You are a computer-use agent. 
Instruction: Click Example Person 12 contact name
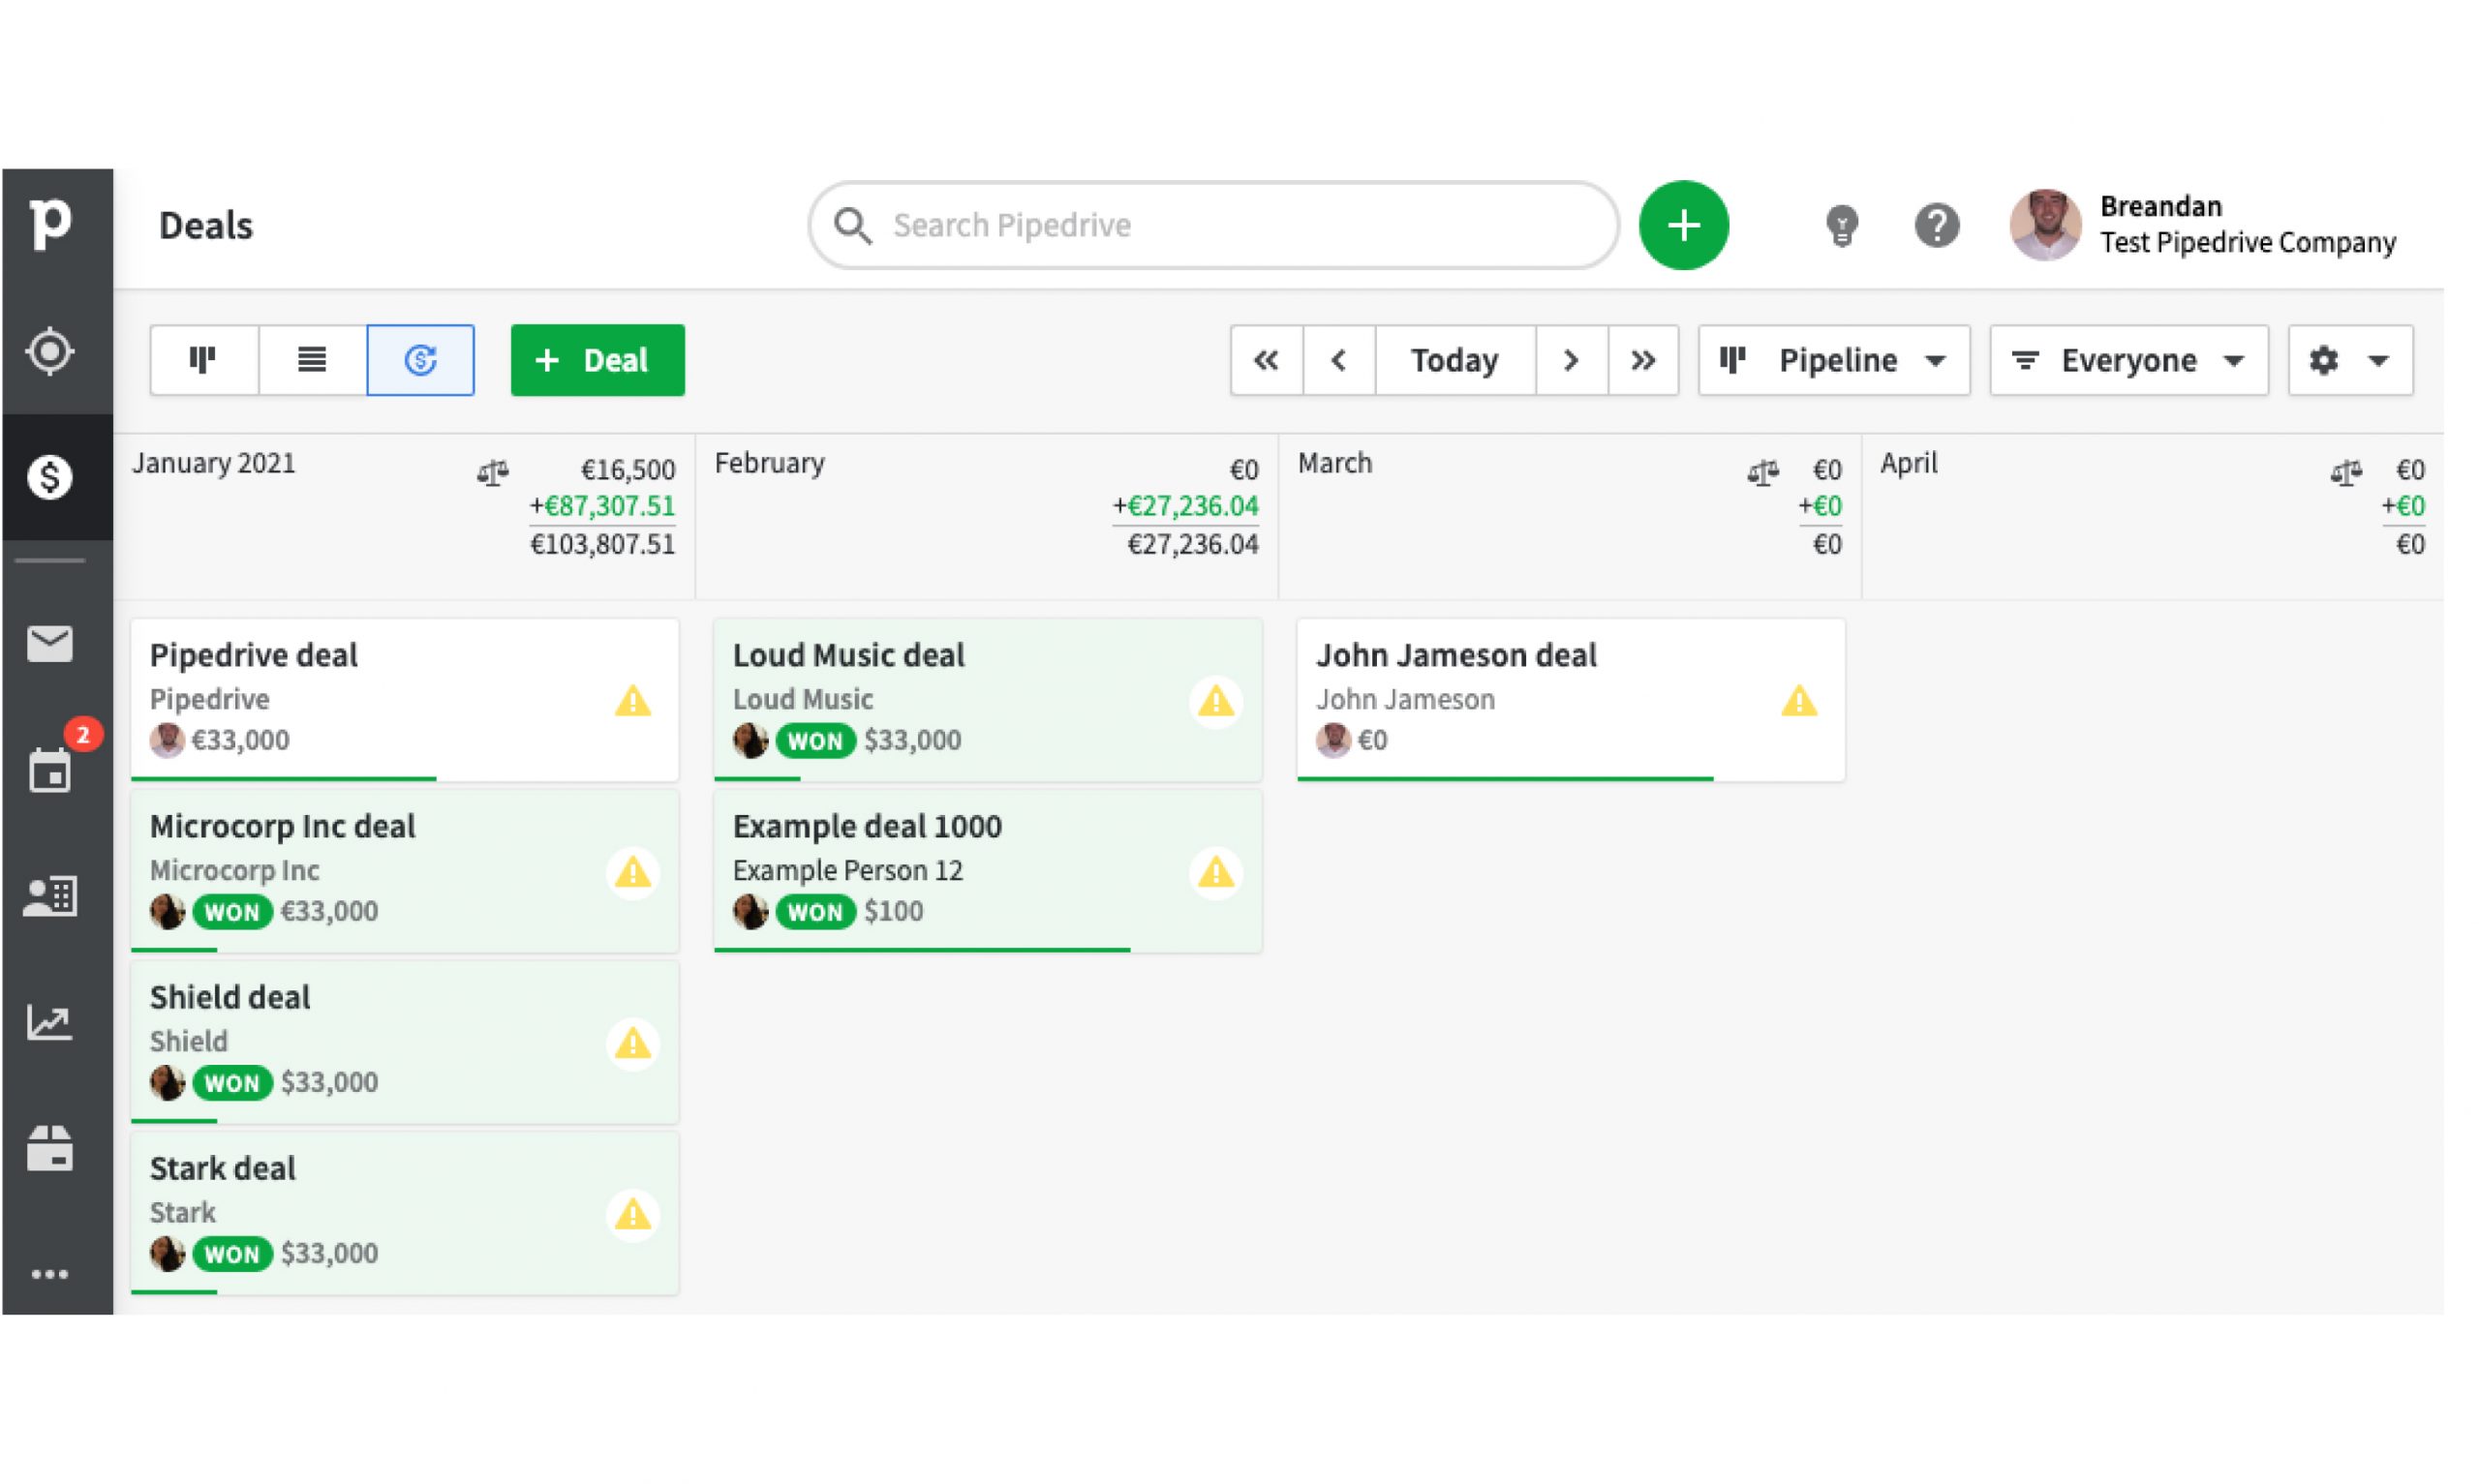tap(847, 870)
